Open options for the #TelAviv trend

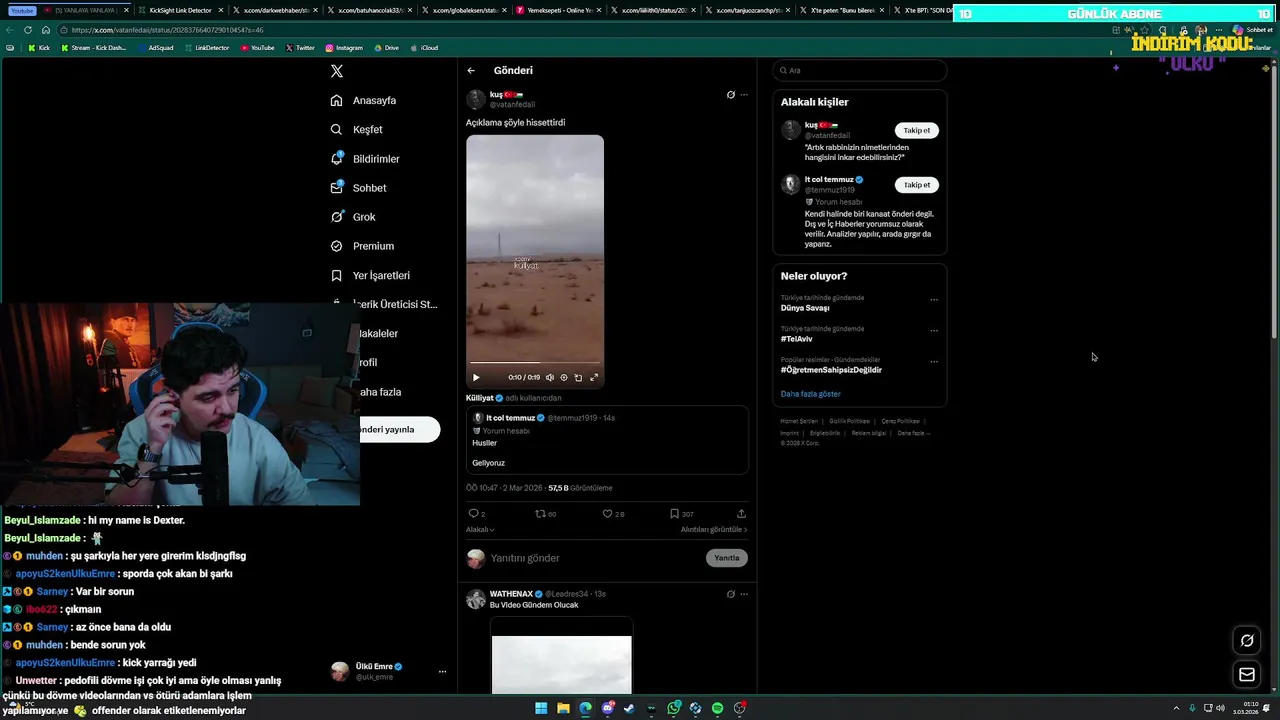pyautogui.click(x=934, y=330)
